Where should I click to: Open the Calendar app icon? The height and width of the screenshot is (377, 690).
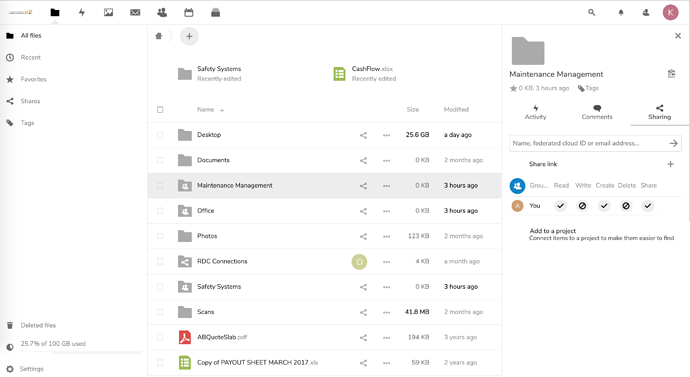(189, 12)
